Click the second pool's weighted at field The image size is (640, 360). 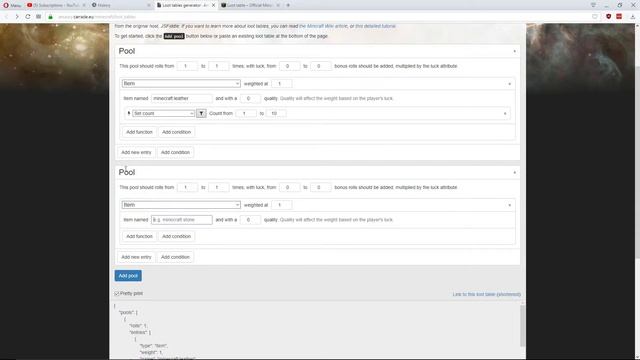pos(282,205)
